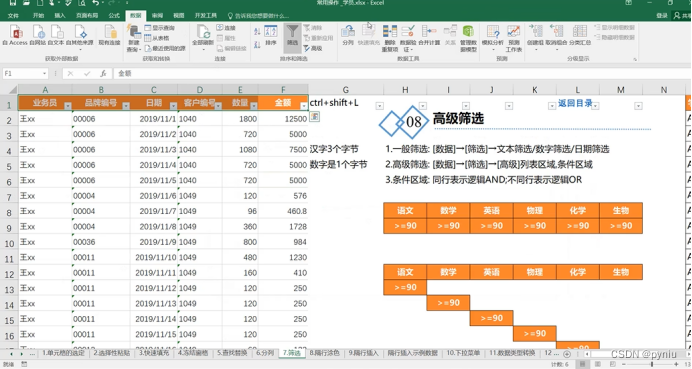The height and width of the screenshot is (369, 692).
Task: Click the zoom in plus button
Action: [x=677, y=364]
